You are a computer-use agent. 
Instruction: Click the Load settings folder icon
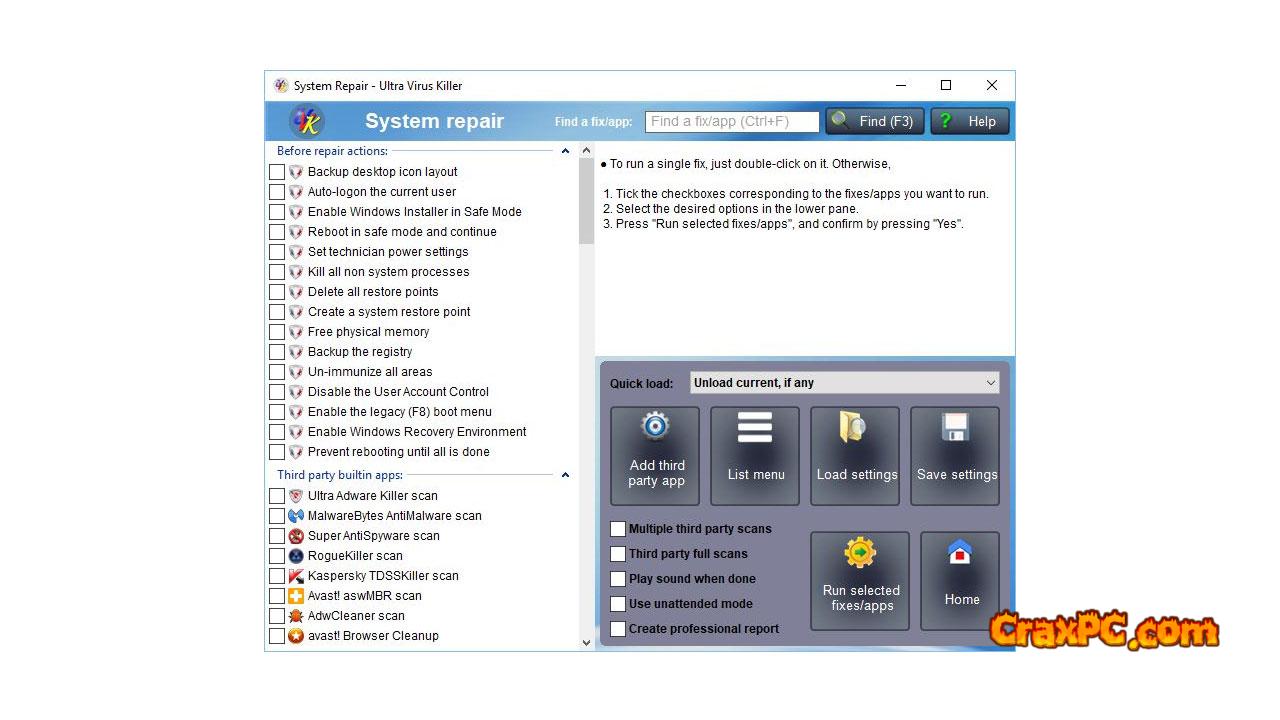click(x=854, y=428)
